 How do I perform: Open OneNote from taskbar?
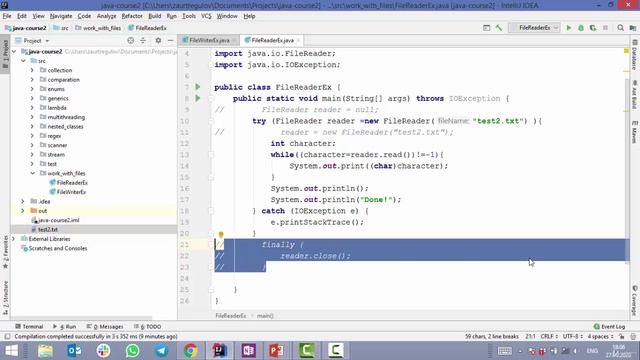[x=248, y=351]
